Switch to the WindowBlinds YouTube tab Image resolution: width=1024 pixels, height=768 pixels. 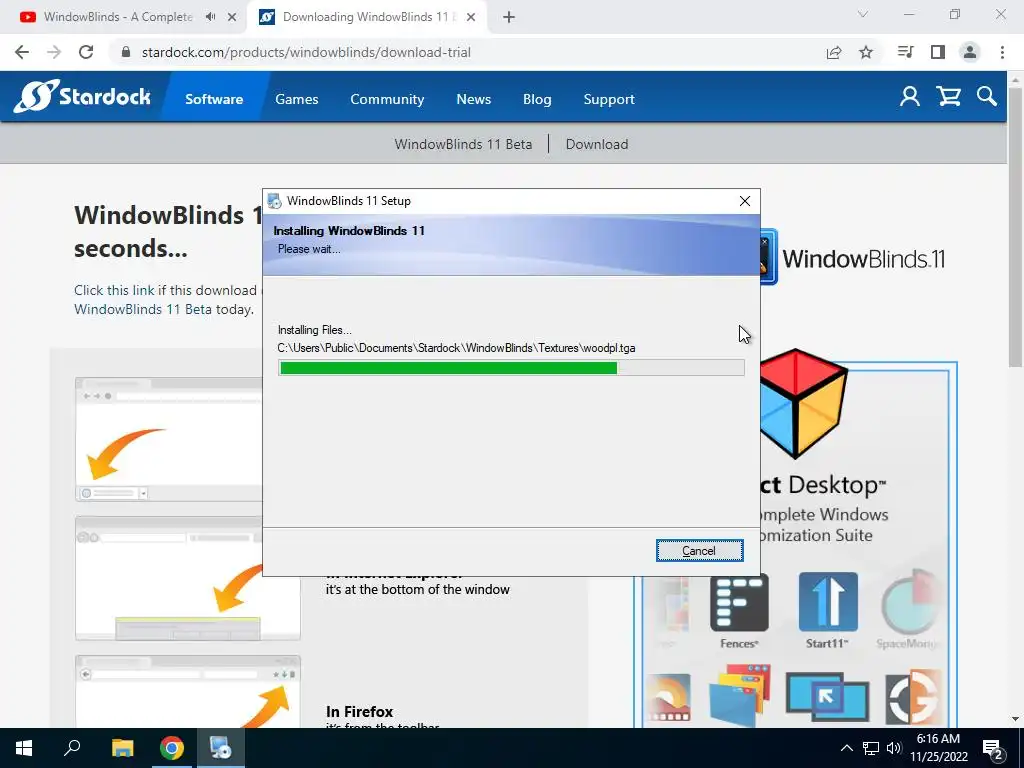click(x=118, y=17)
